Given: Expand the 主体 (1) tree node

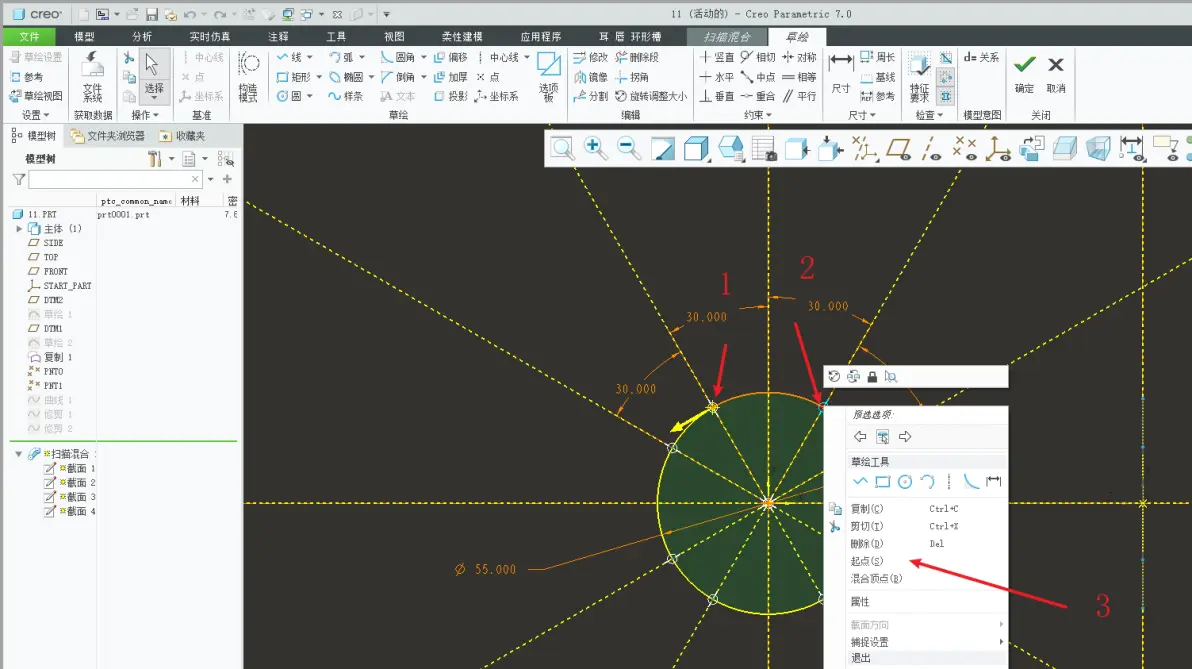Looking at the screenshot, I should [19, 229].
